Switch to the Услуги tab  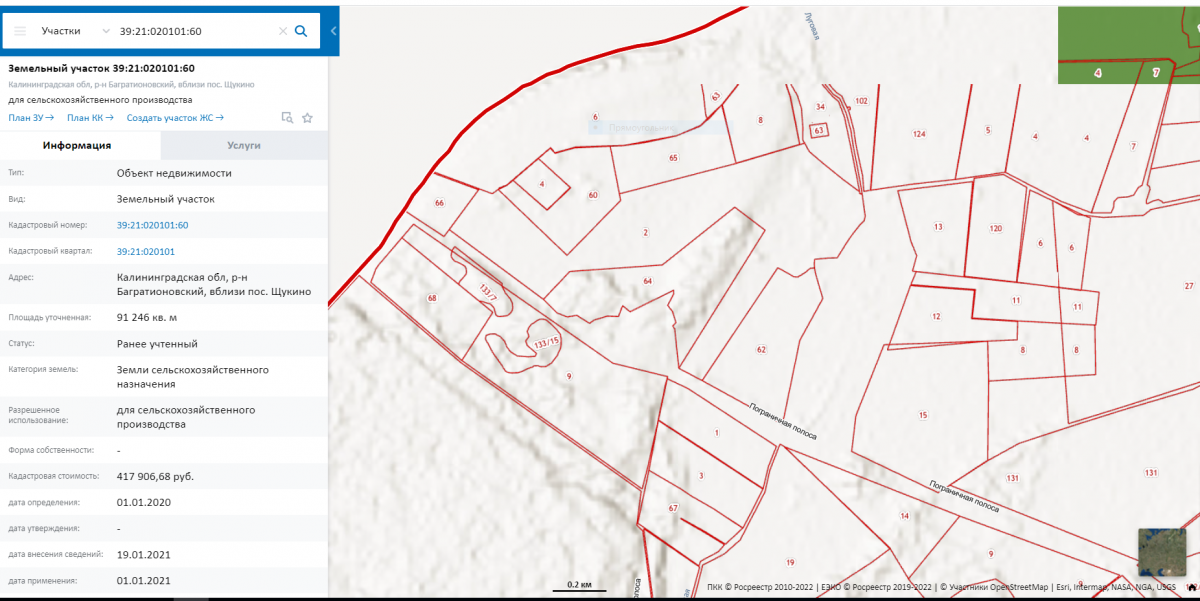point(244,145)
